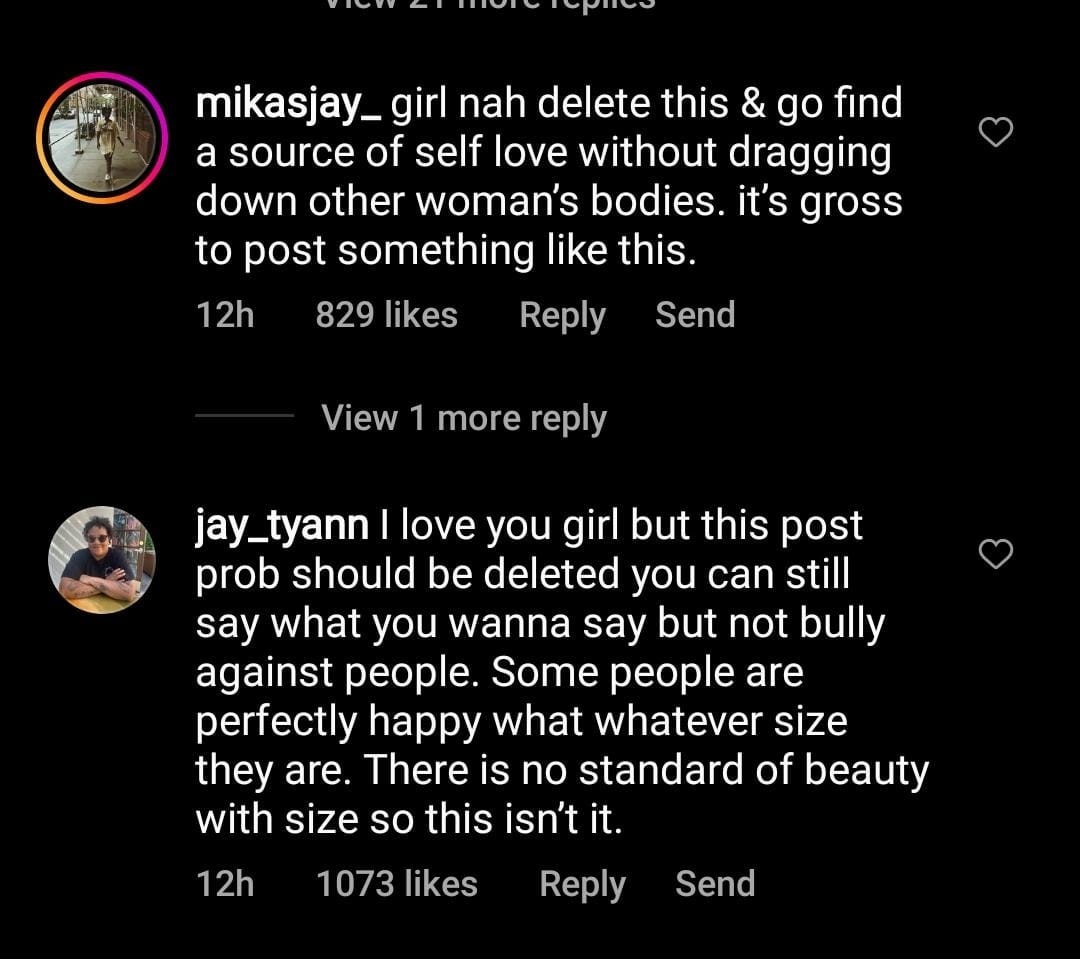The height and width of the screenshot is (959, 1080).
Task: Send mikasjay_'s comment to someone
Action: [x=695, y=315]
